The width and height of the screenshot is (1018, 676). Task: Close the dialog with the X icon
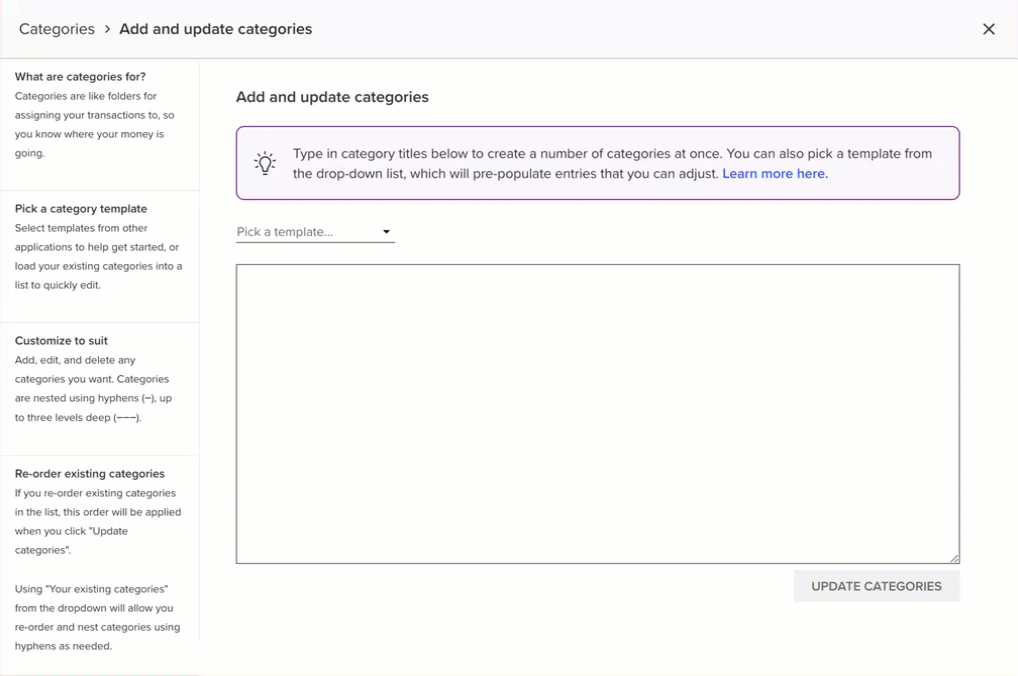(x=988, y=29)
